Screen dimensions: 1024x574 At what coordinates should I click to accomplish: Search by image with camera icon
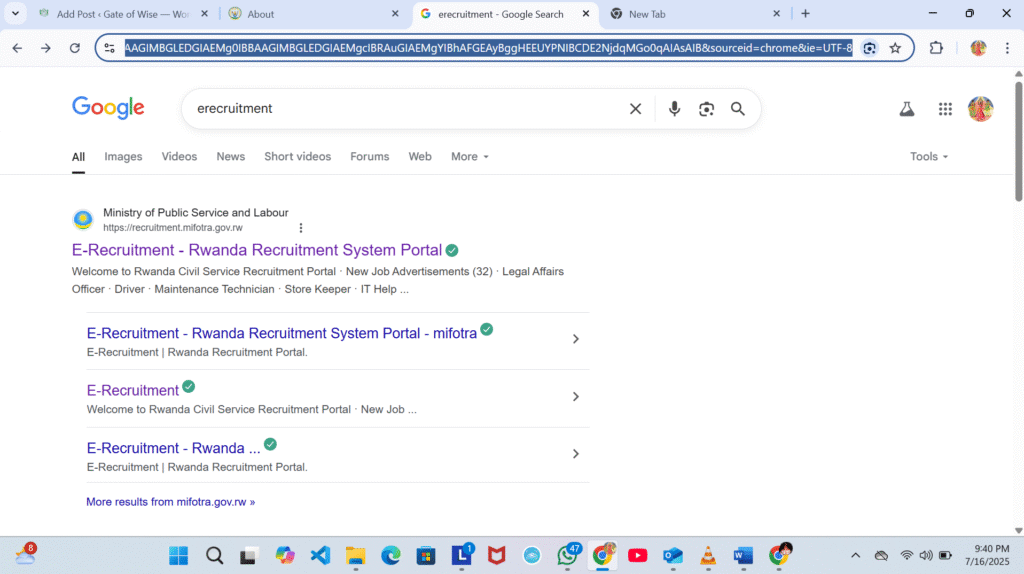tap(706, 109)
